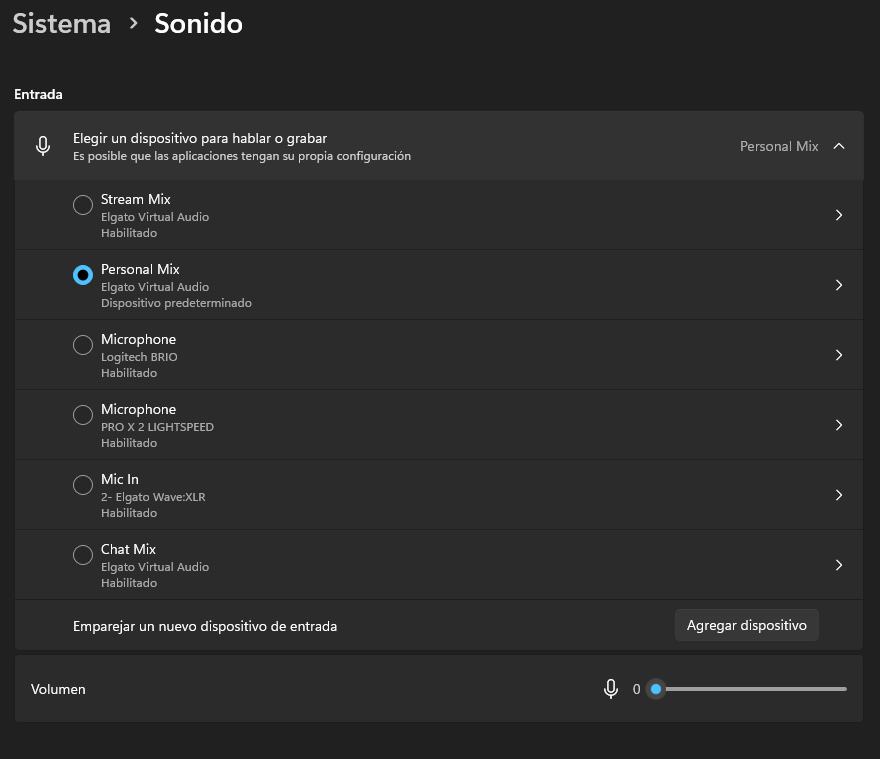Open Stream Mix details chevron arrow

[x=839, y=215]
